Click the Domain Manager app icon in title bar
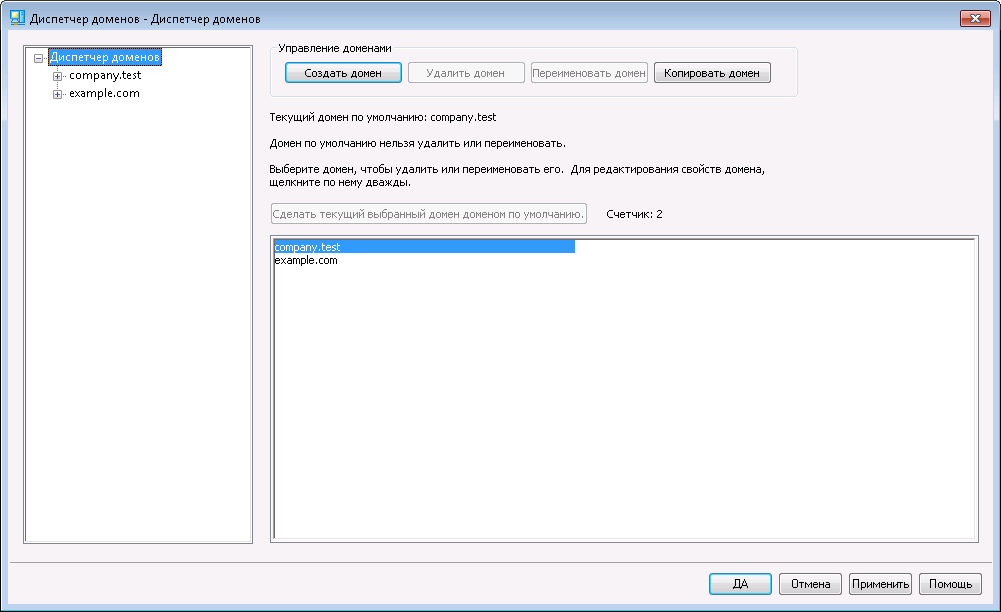The image size is (1001, 612). (x=17, y=18)
